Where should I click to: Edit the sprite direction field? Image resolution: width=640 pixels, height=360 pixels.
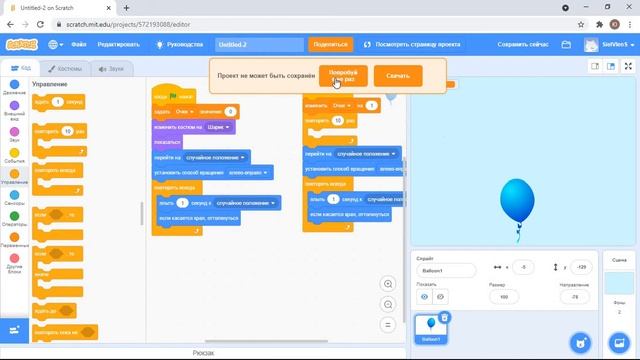pos(575,297)
